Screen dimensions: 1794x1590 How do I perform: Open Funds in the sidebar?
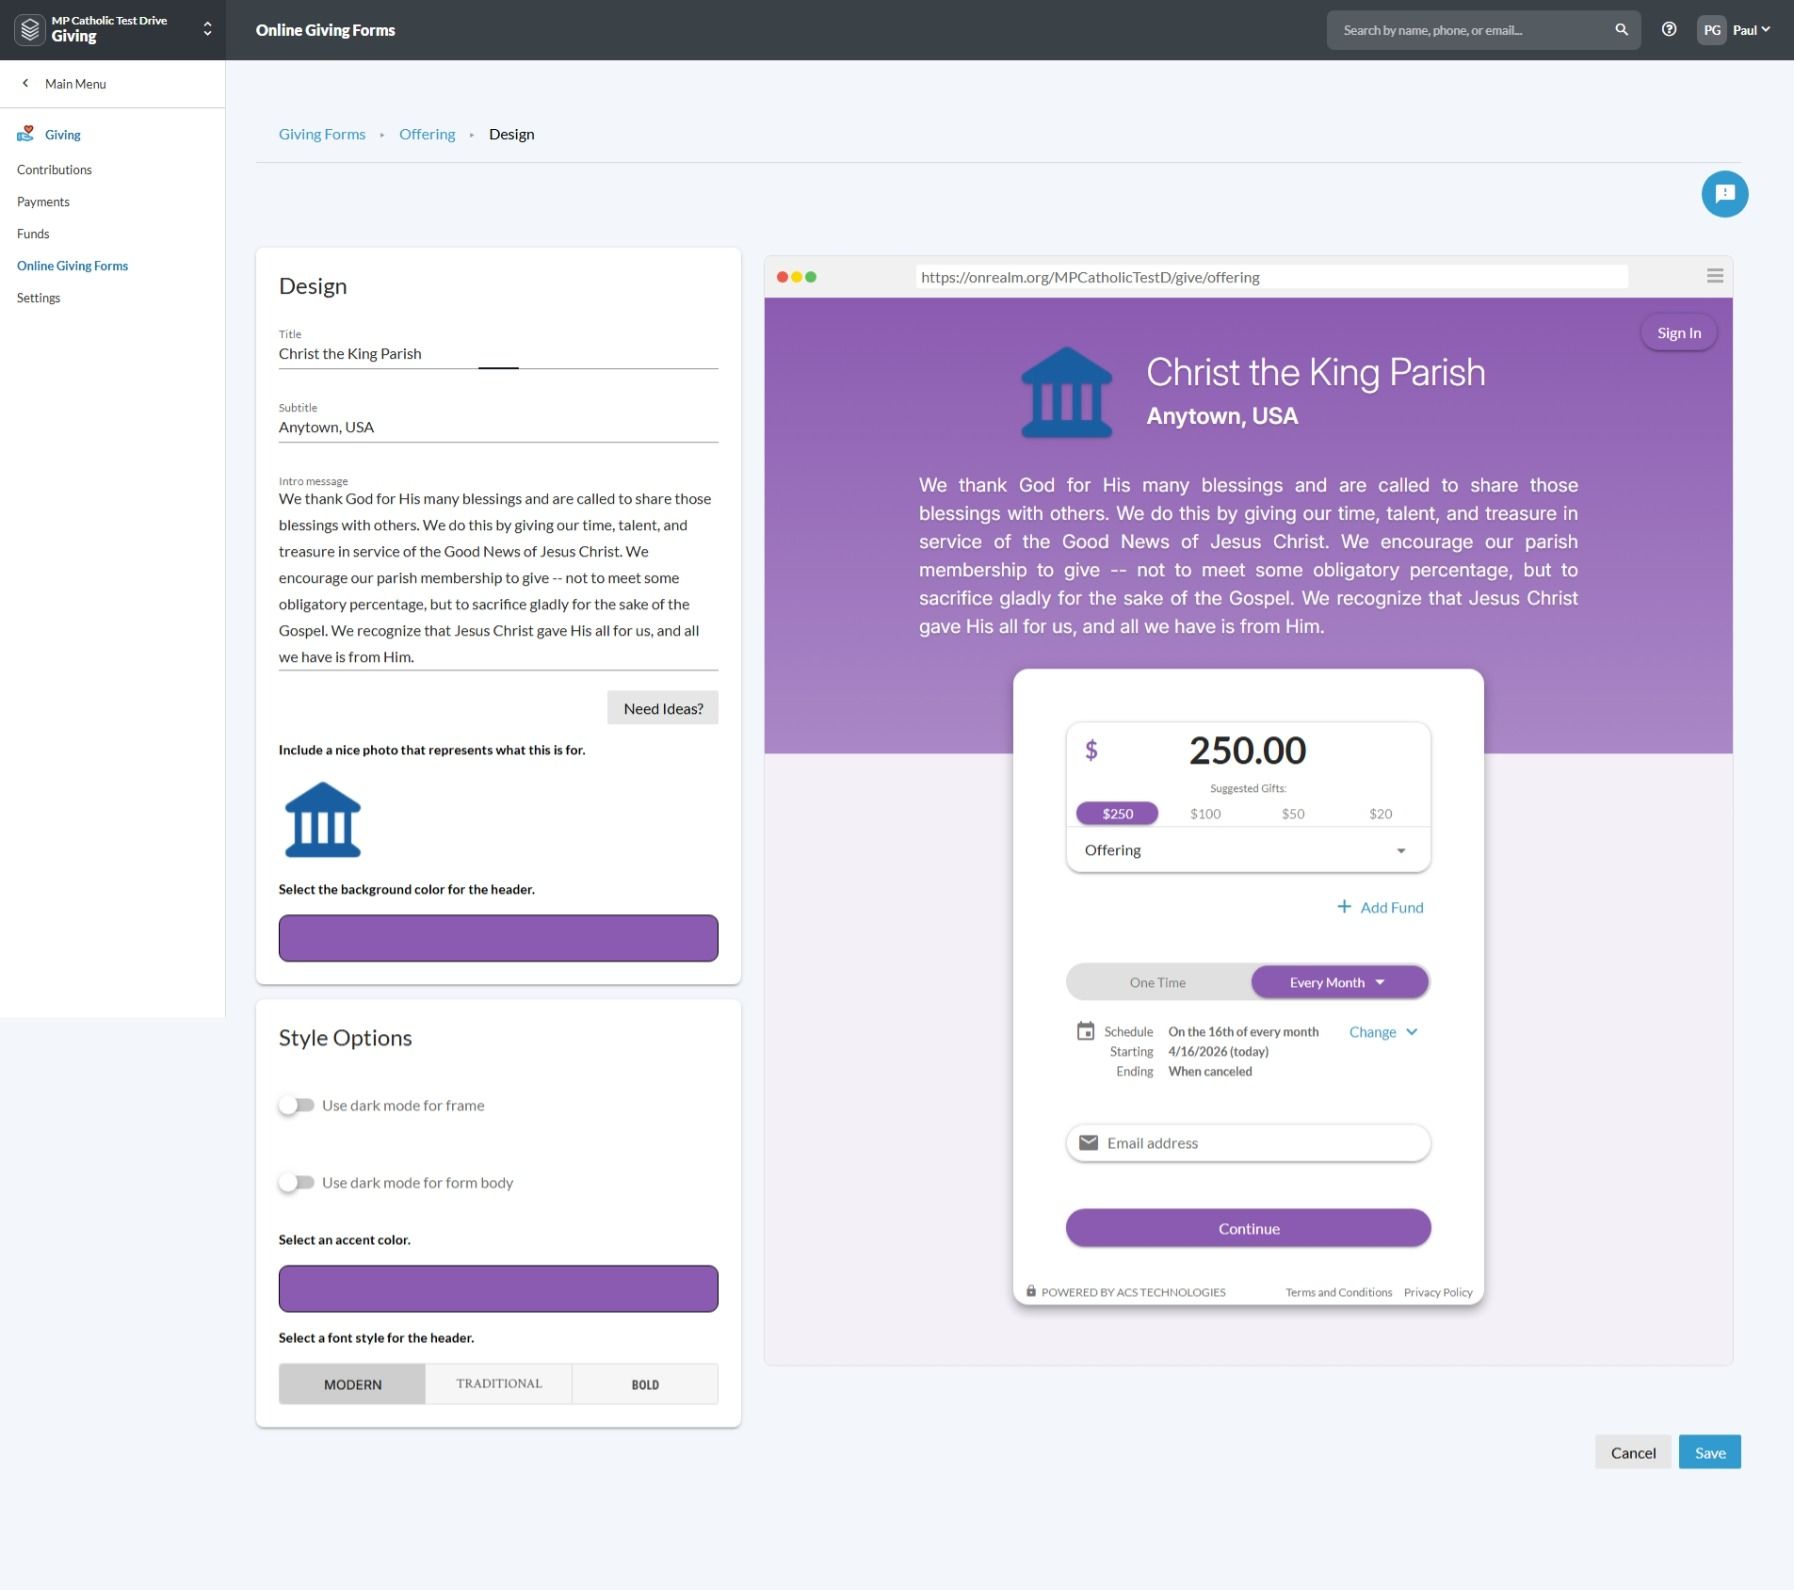point(33,234)
